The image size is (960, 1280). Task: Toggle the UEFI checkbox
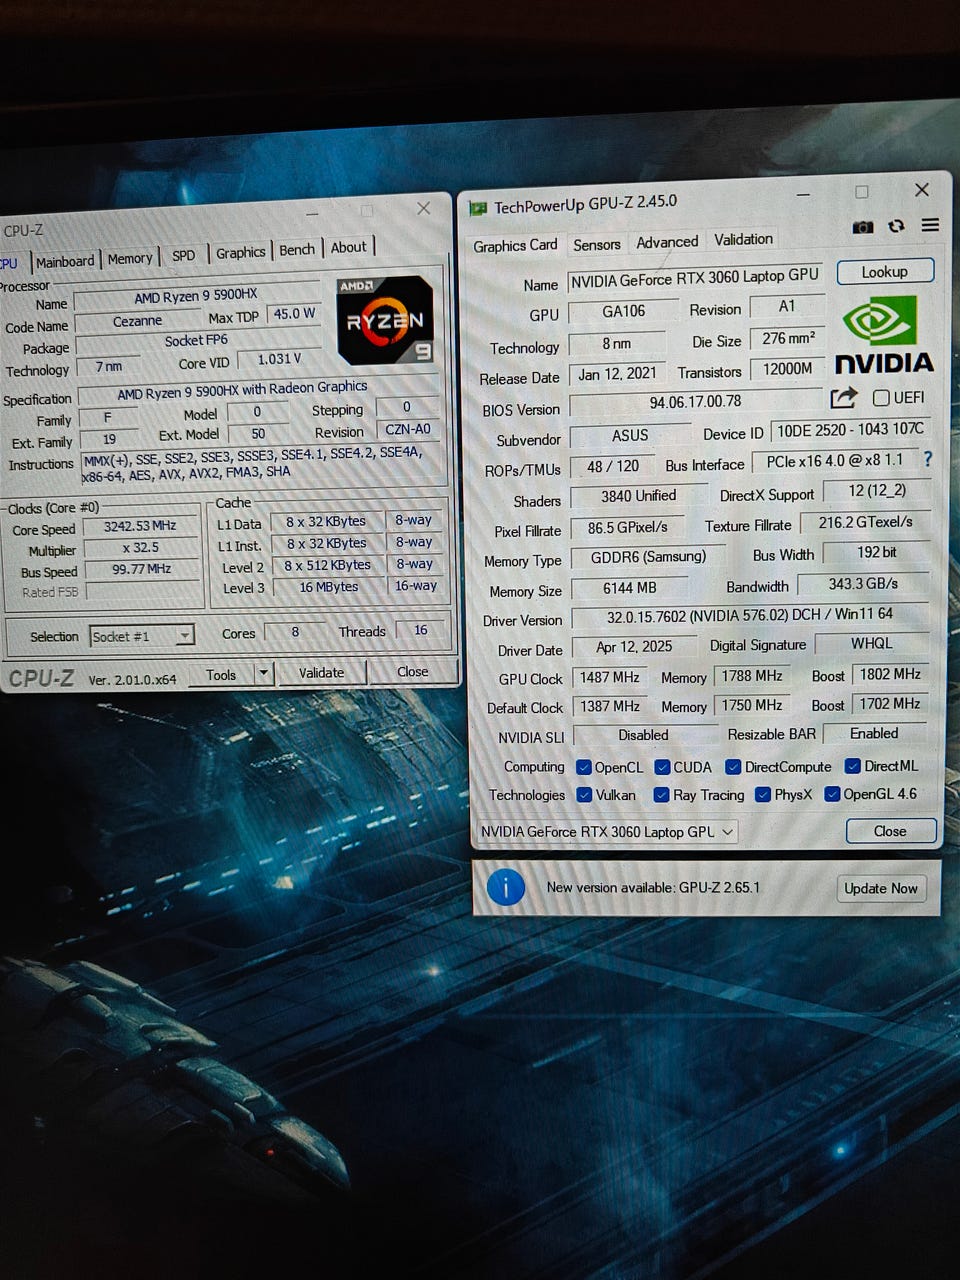881,397
